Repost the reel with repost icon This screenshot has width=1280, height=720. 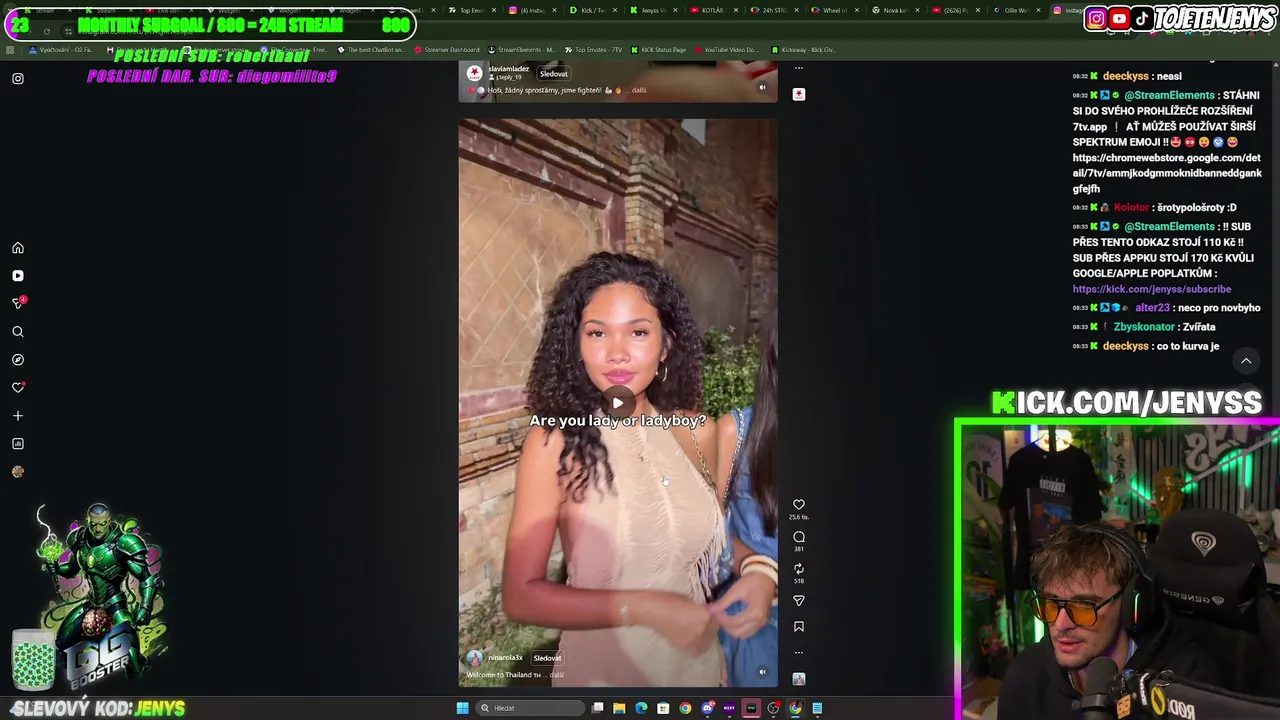click(799, 569)
